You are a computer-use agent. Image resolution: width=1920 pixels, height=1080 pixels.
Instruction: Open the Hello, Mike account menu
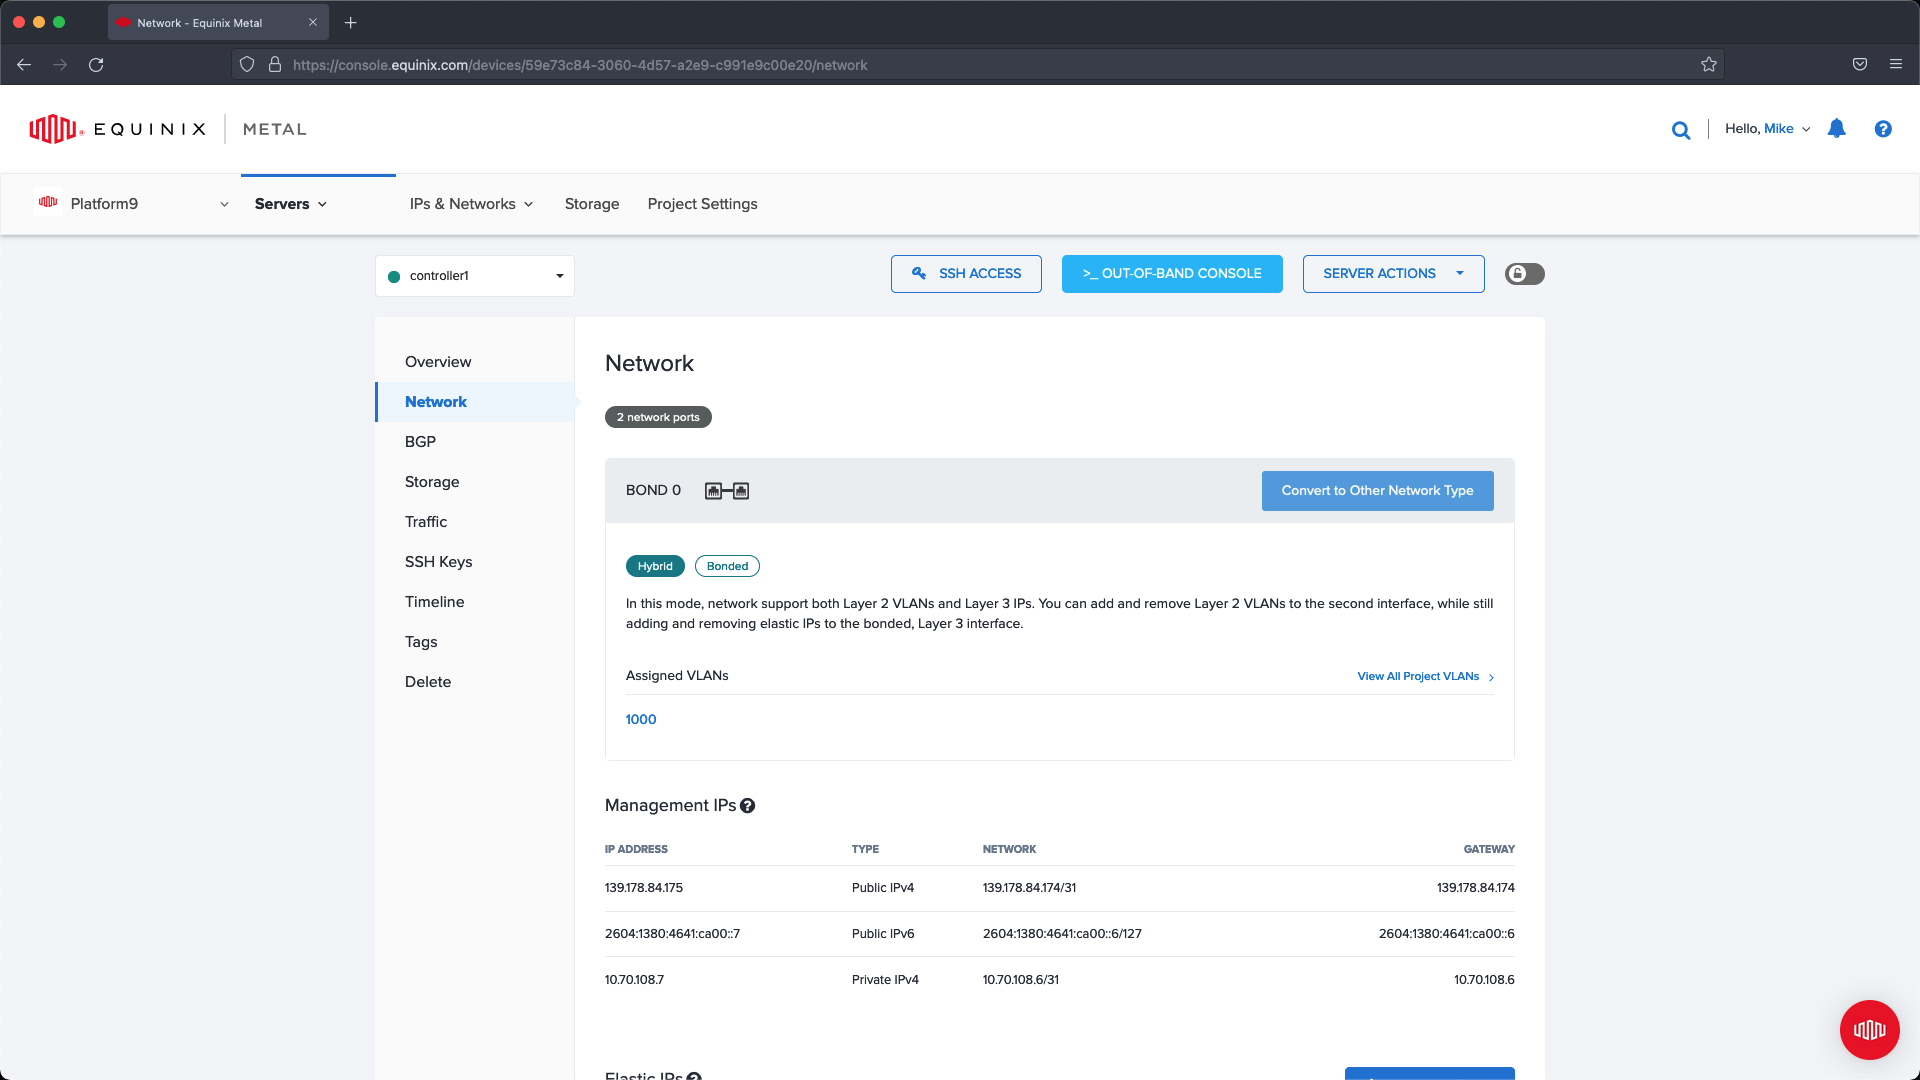(x=1767, y=129)
